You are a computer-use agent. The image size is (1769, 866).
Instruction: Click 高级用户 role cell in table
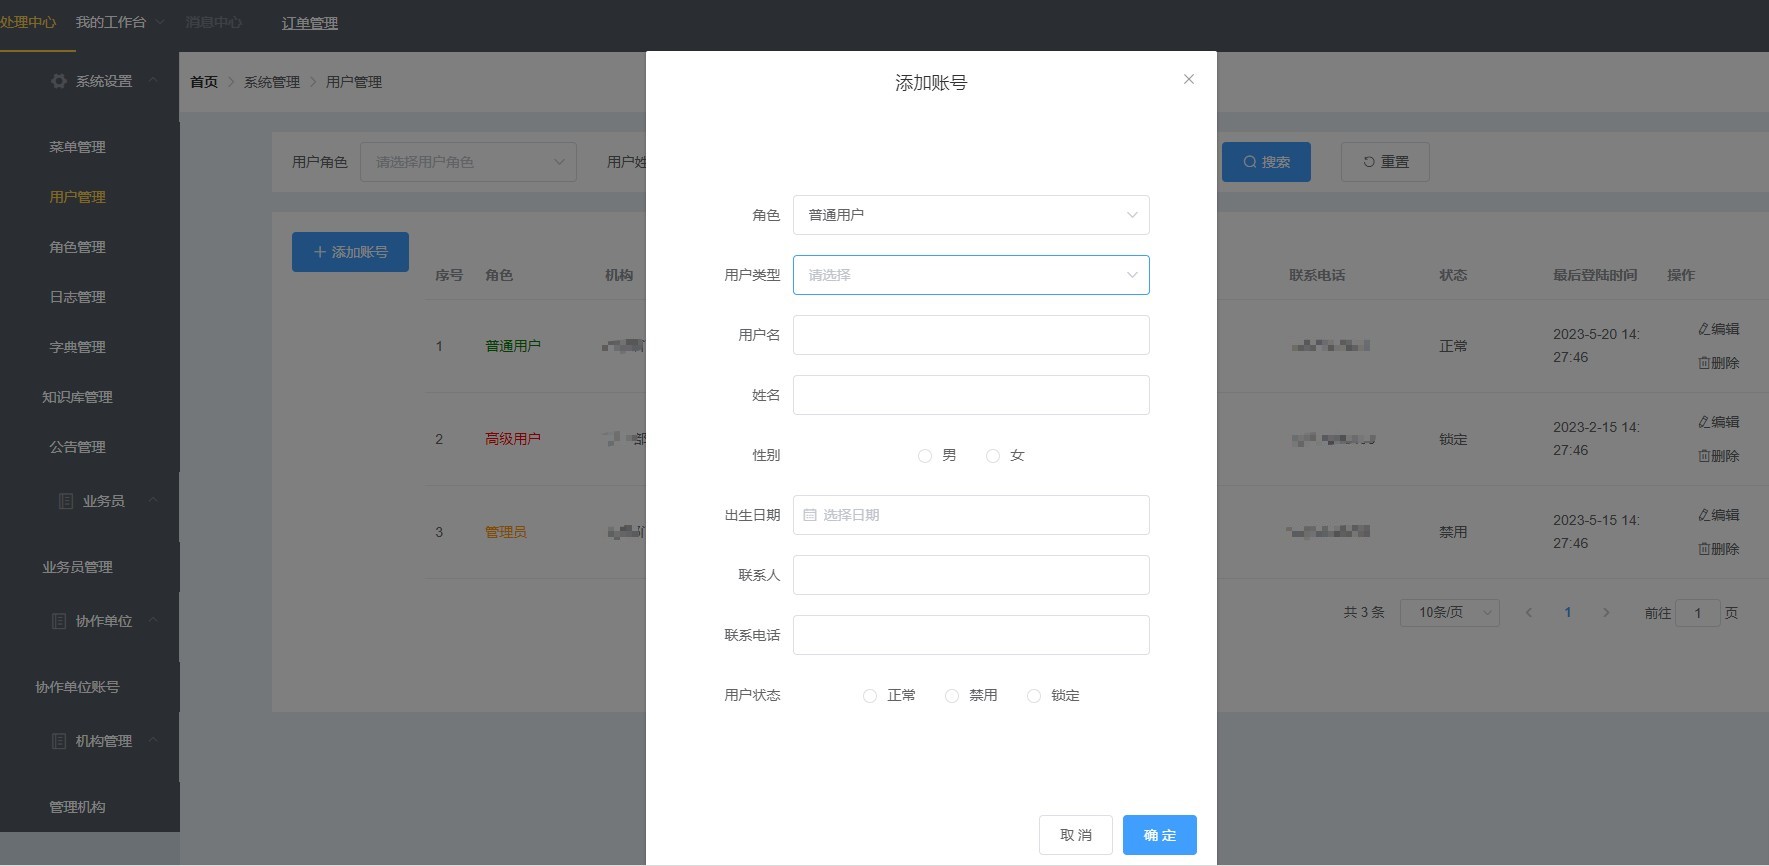pos(513,439)
